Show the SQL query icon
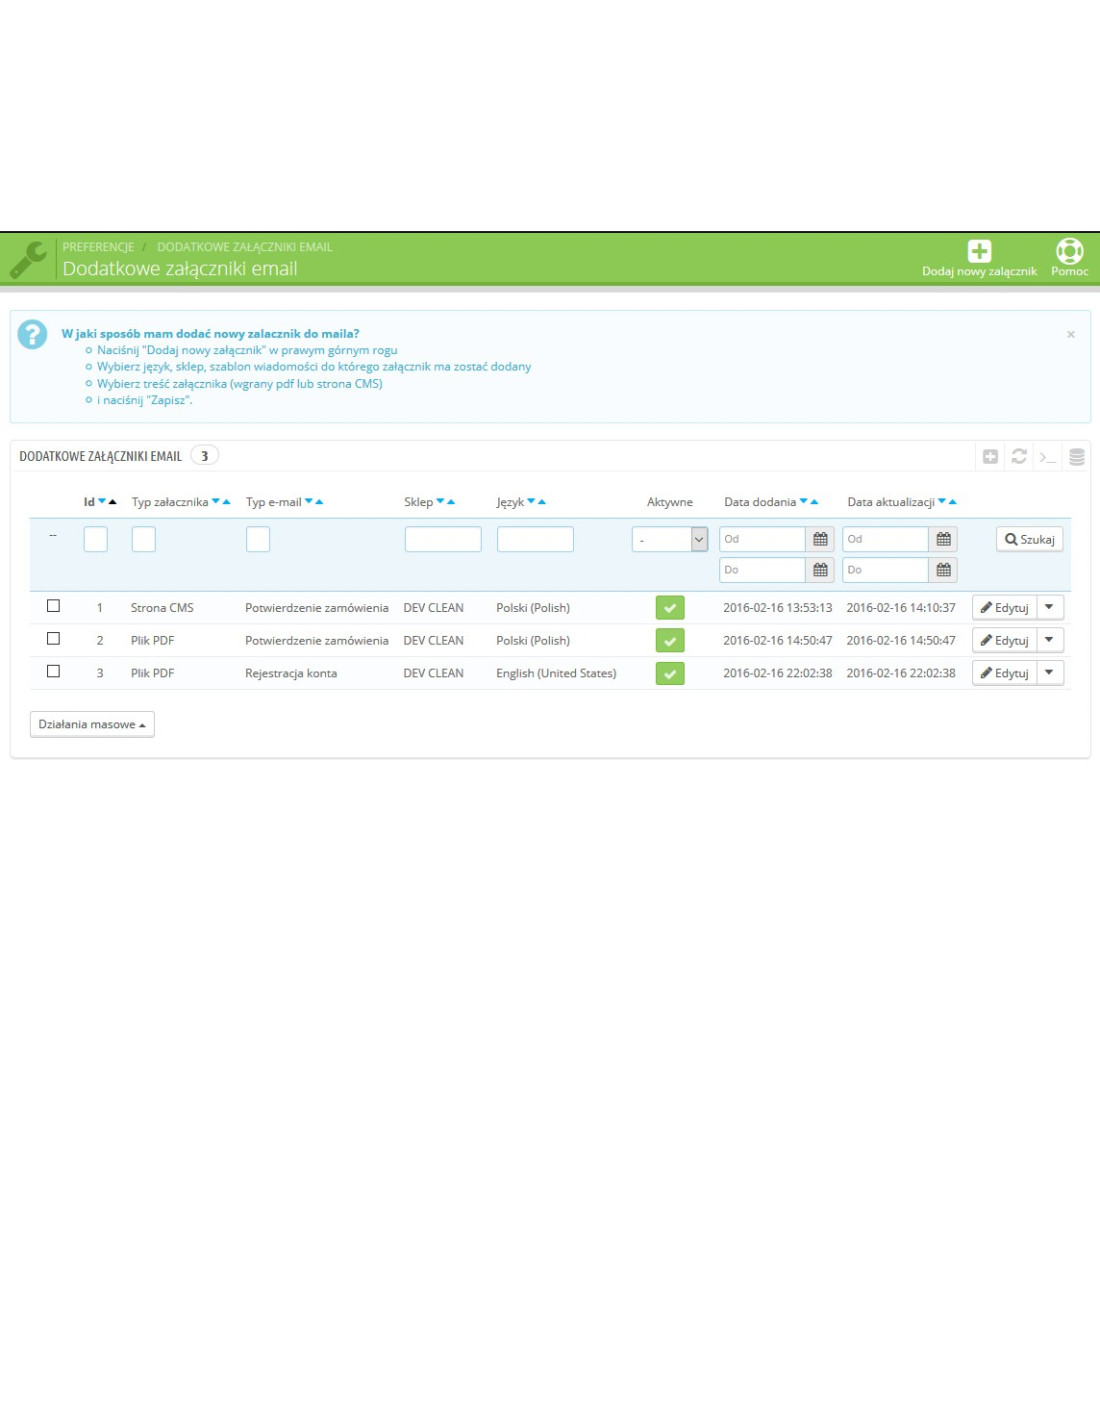 click(1047, 457)
